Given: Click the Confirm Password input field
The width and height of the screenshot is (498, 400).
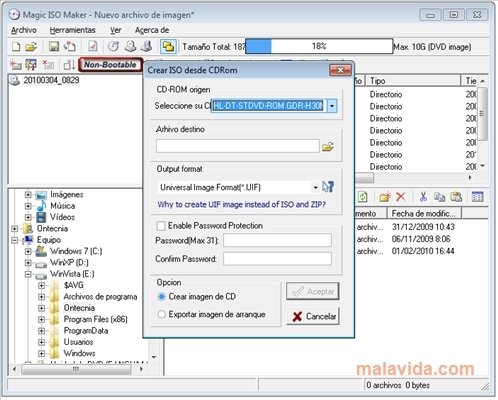Looking at the screenshot, I should coord(277,259).
